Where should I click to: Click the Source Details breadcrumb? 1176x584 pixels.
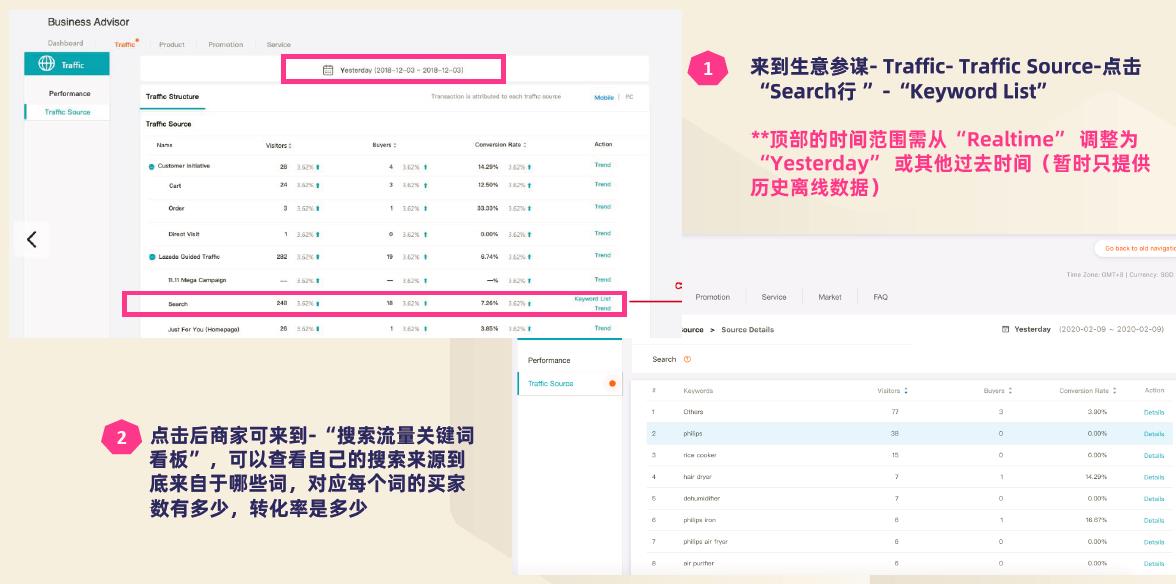coord(747,330)
